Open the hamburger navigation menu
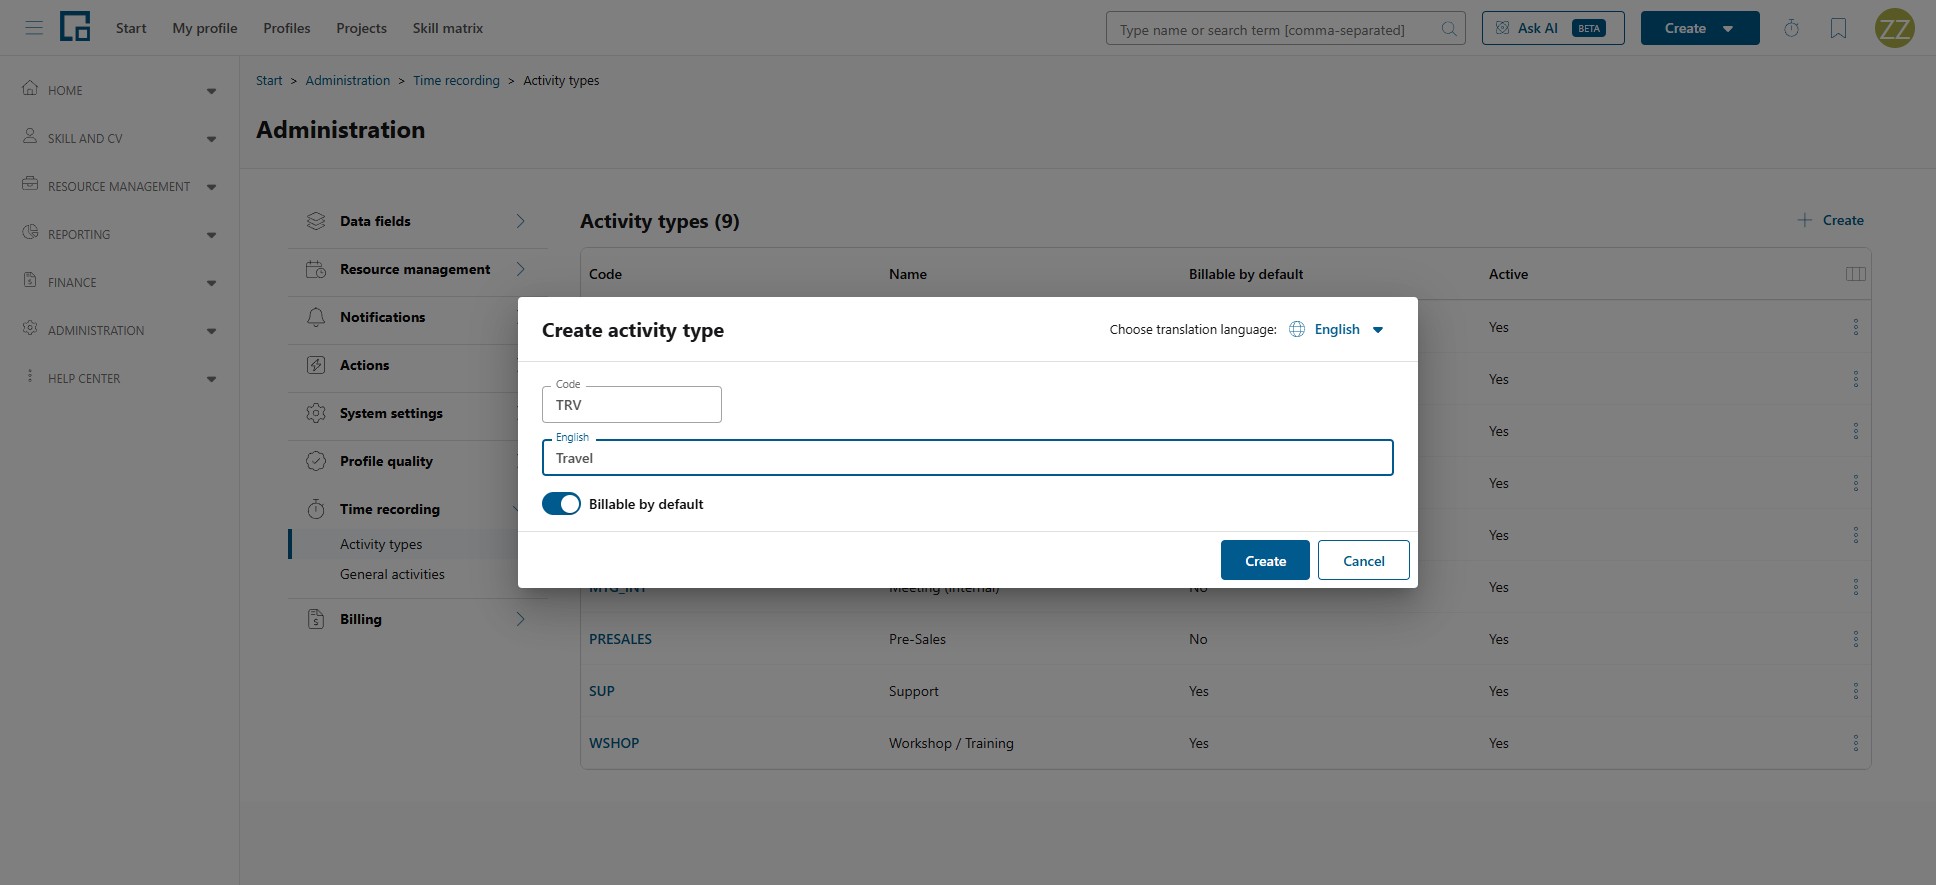This screenshot has height=885, width=1936. coord(34,28)
